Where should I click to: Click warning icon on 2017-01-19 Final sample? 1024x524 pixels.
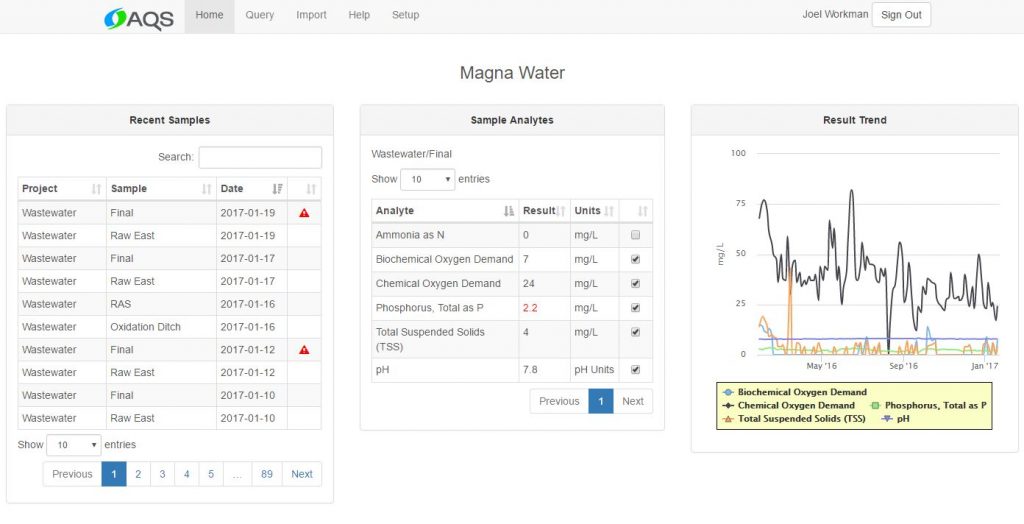pyautogui.click(x=304, y=213)
